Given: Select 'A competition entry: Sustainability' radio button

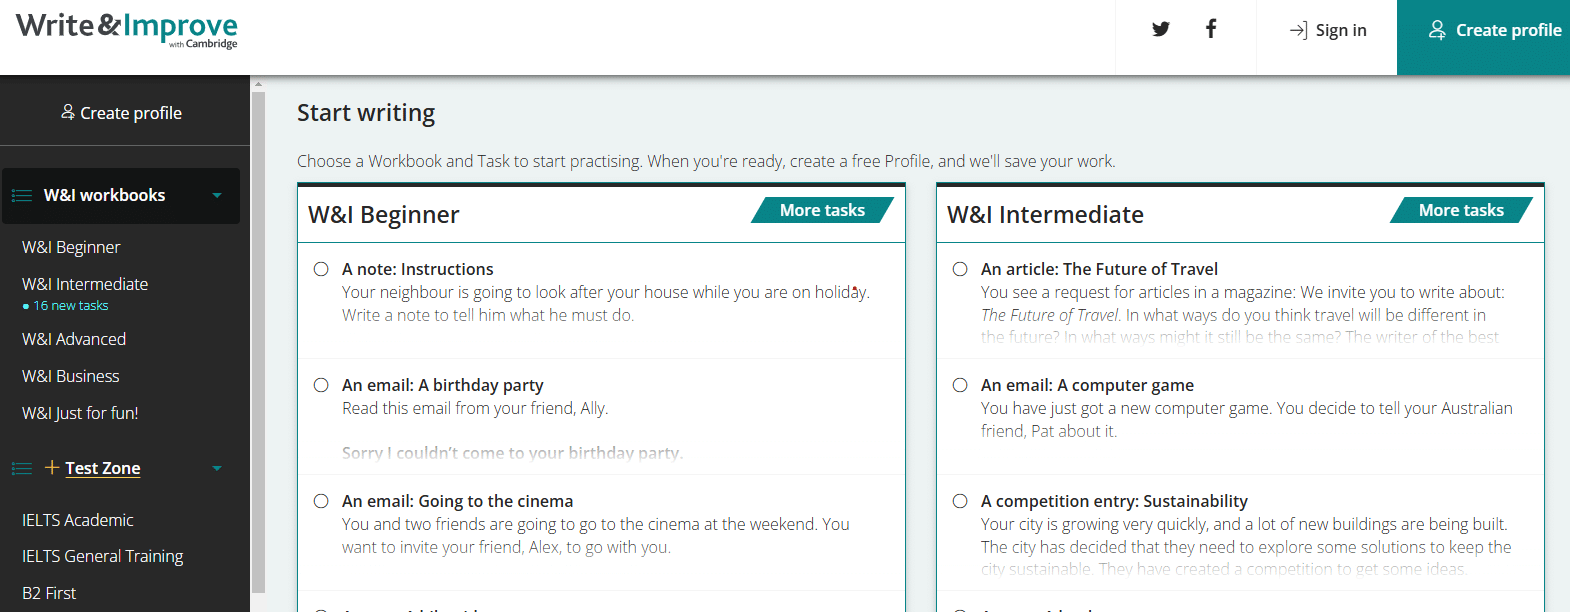Looking at the screenshot, I should click(x=960, y=501).
